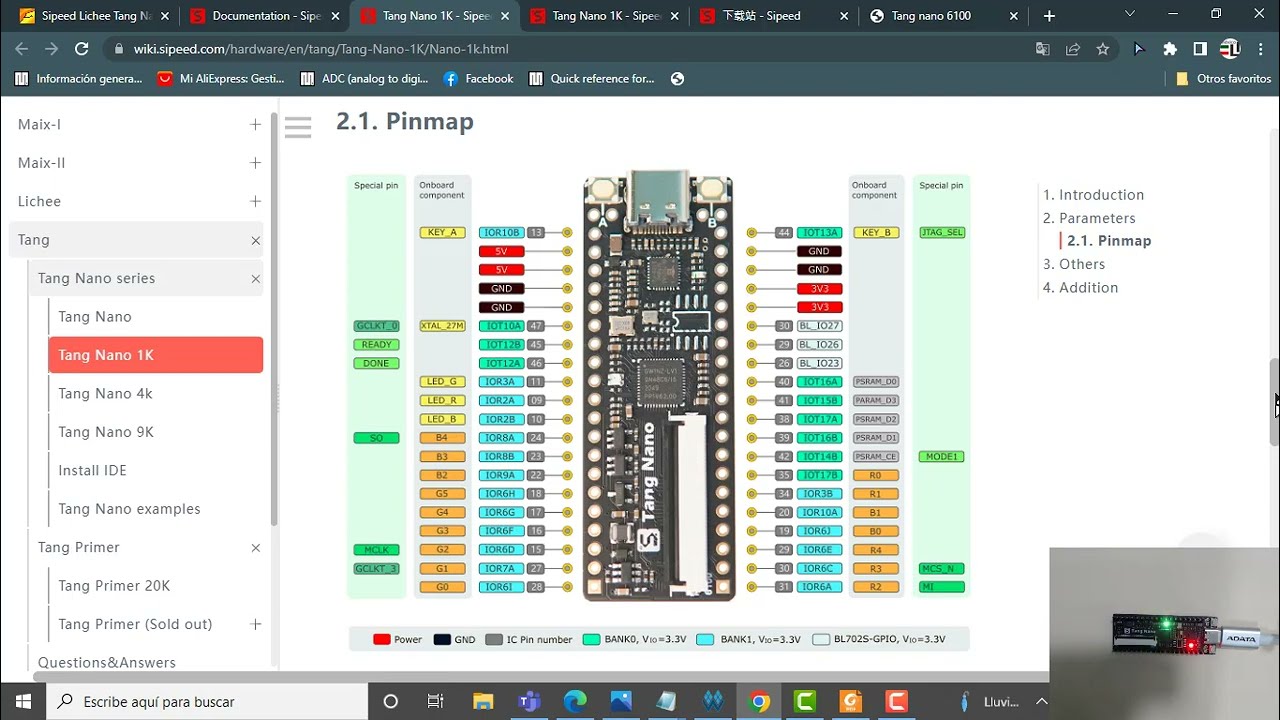
Task: Open the Chrome extensions puzzle menu
Action: [1169, 49]
